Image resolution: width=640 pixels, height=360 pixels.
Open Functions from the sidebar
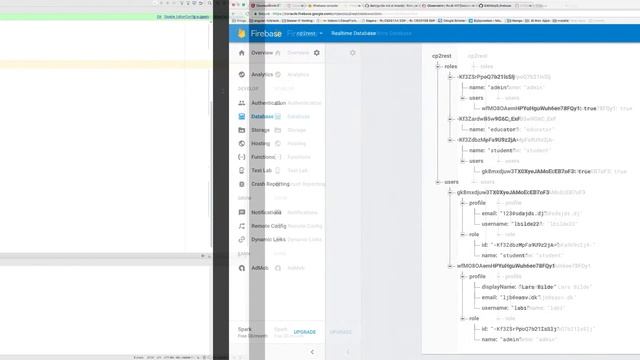[263, 157]
